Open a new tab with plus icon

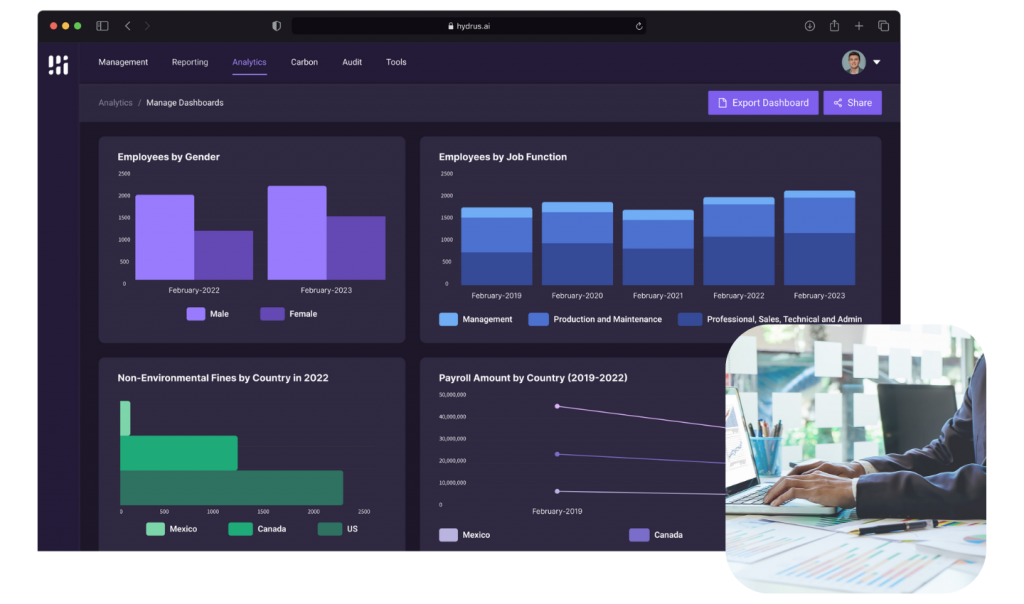tap(859, 26)
